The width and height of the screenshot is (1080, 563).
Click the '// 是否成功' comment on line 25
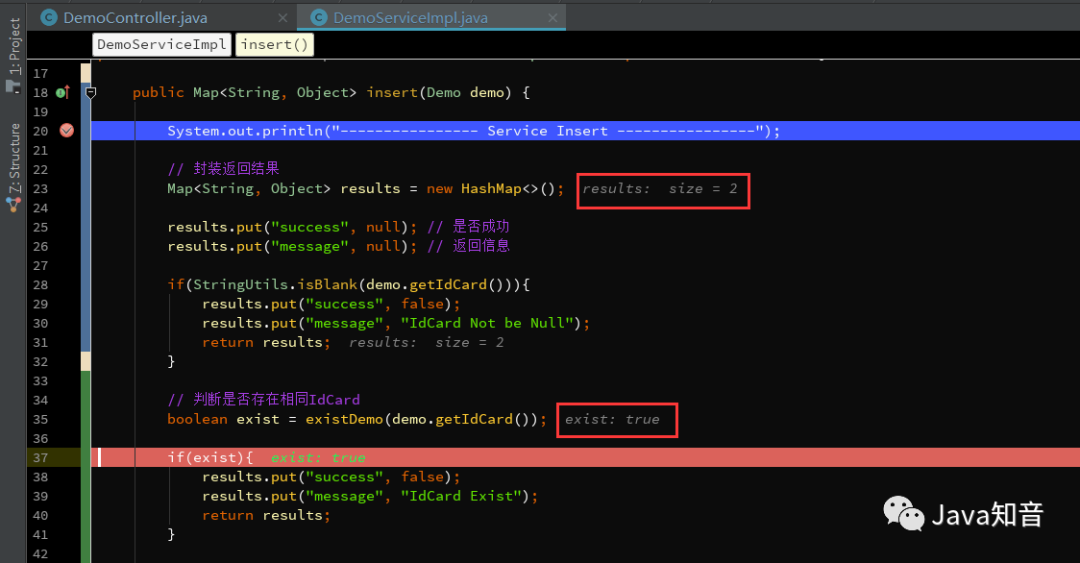(468, 227)
